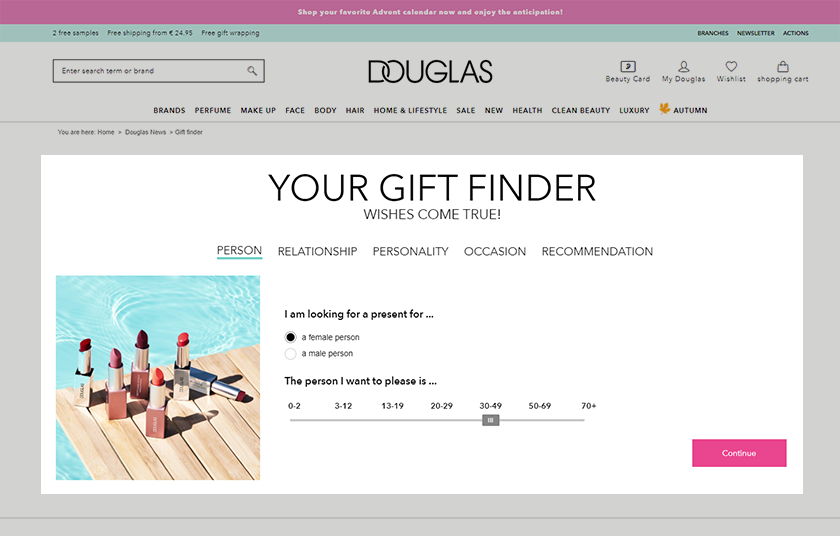Open the Newsletter link
Image resolution: width=840 pixels, height=536 pixels.
(755, 33)
